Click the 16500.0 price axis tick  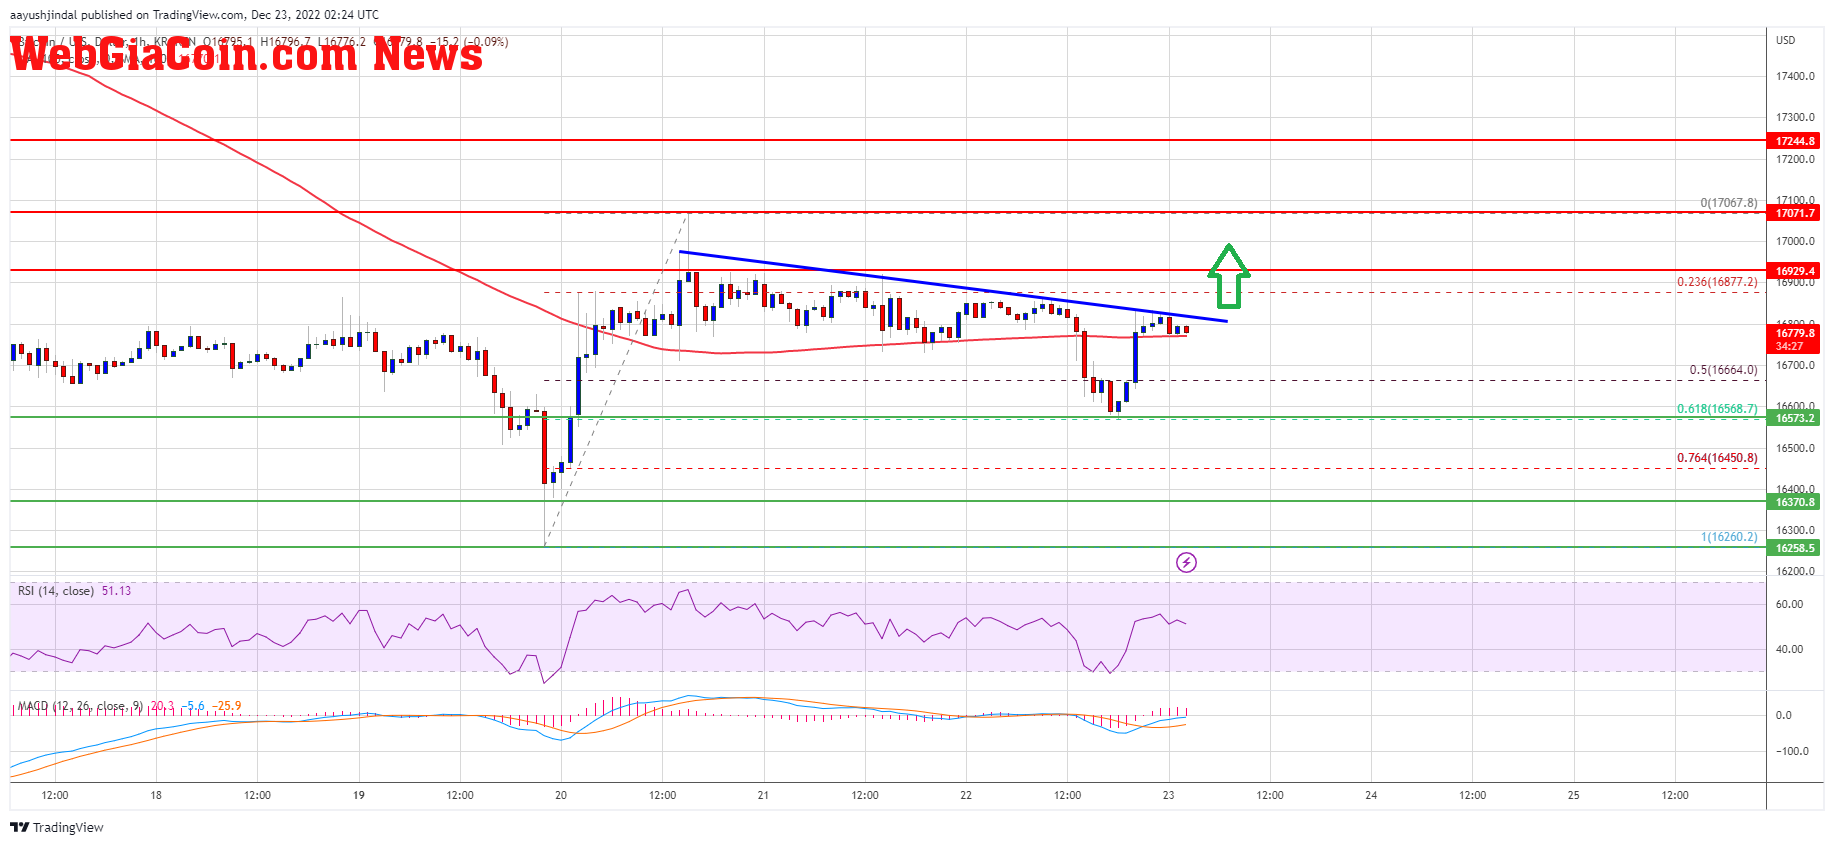(1795, 448)
